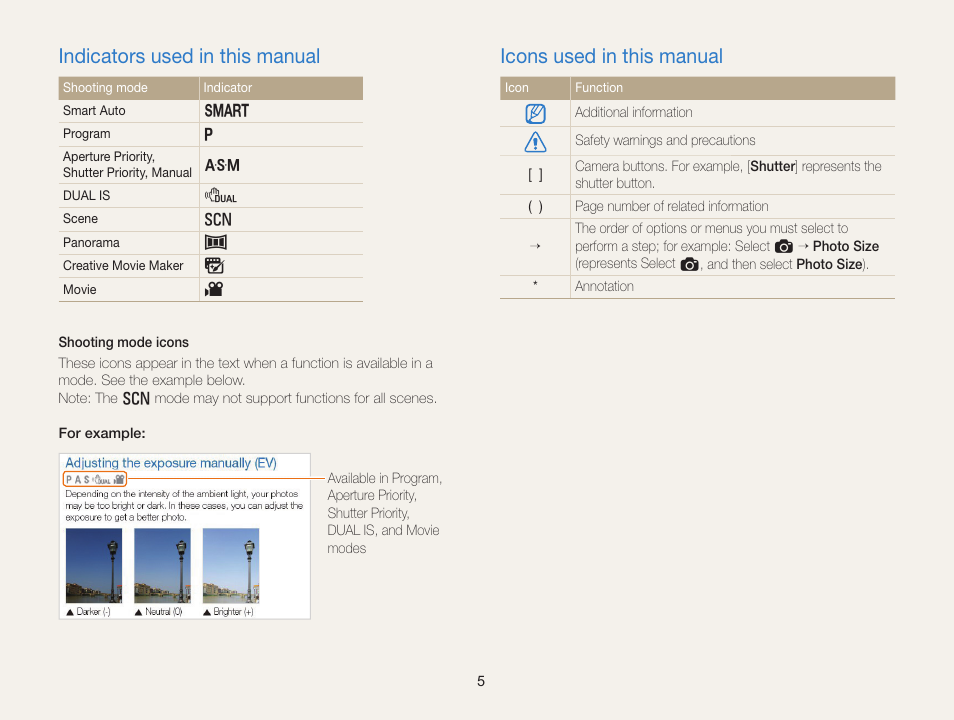Click the Movie camcorder indicator icon
Viewport: 954px width, 720px height.
pyautogui.click(x=214, y=289)
